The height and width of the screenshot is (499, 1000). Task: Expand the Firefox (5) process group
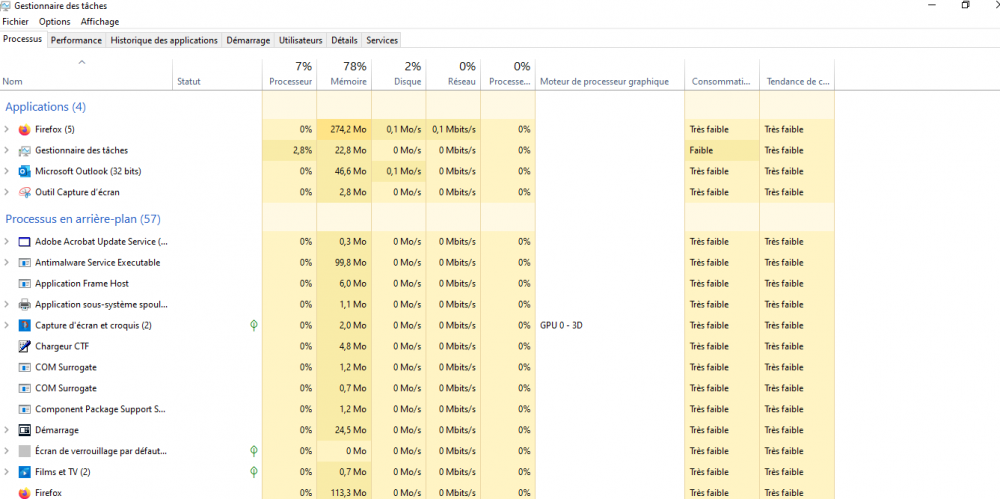[7, 130]
